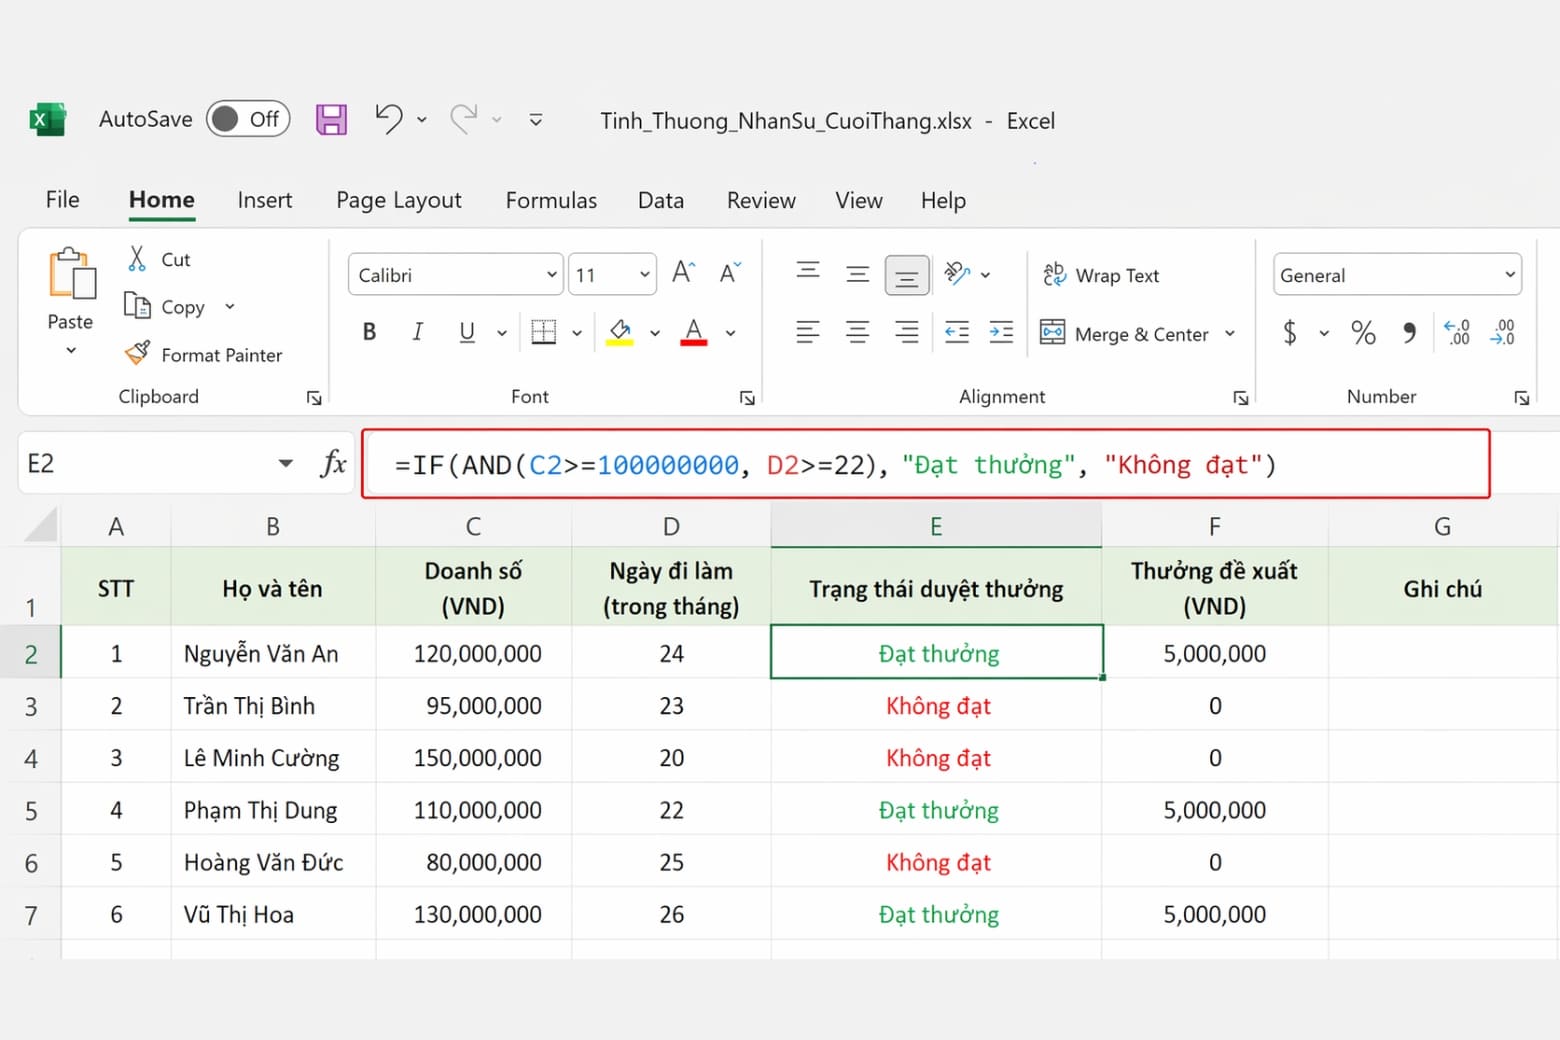Image resolution: width=1560 pixels, height=1040 pixels.
Task: Switch to the Formulas tab
Action: point(551,200)
